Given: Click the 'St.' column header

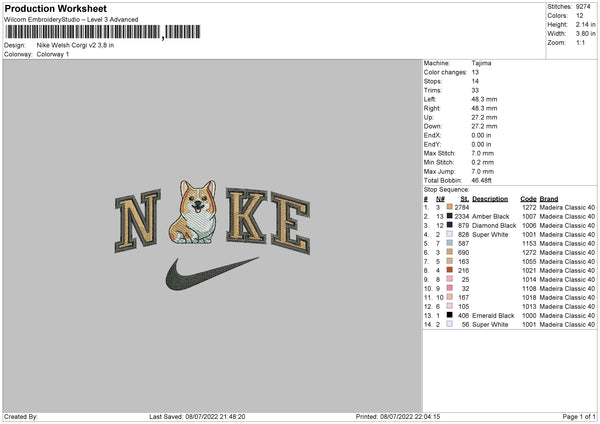Looking at the screenshot, I should [x=465, y=199].
